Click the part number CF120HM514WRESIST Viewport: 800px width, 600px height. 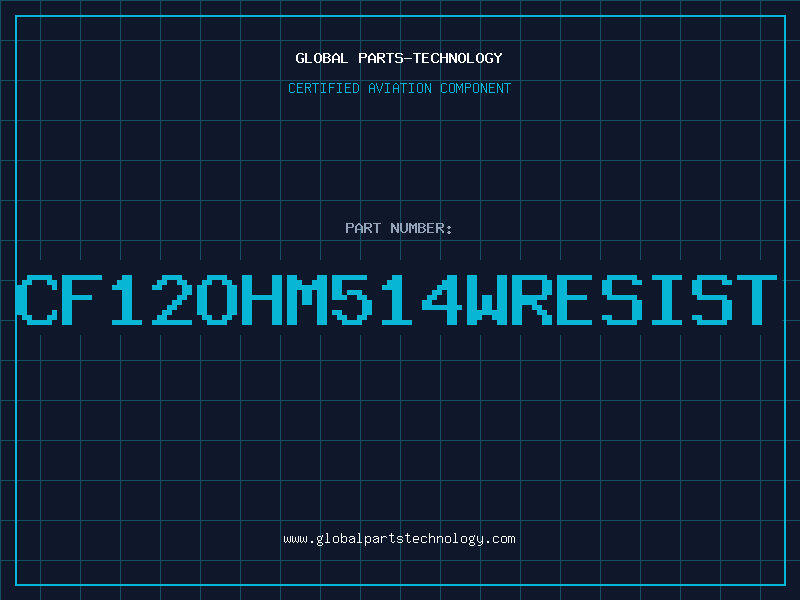click(x=397, y=300)
